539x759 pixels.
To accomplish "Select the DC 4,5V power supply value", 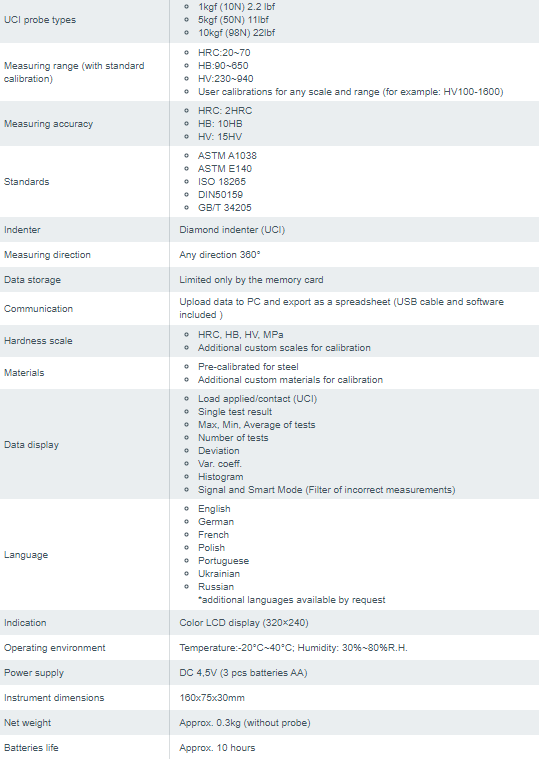I will point(243,673).
